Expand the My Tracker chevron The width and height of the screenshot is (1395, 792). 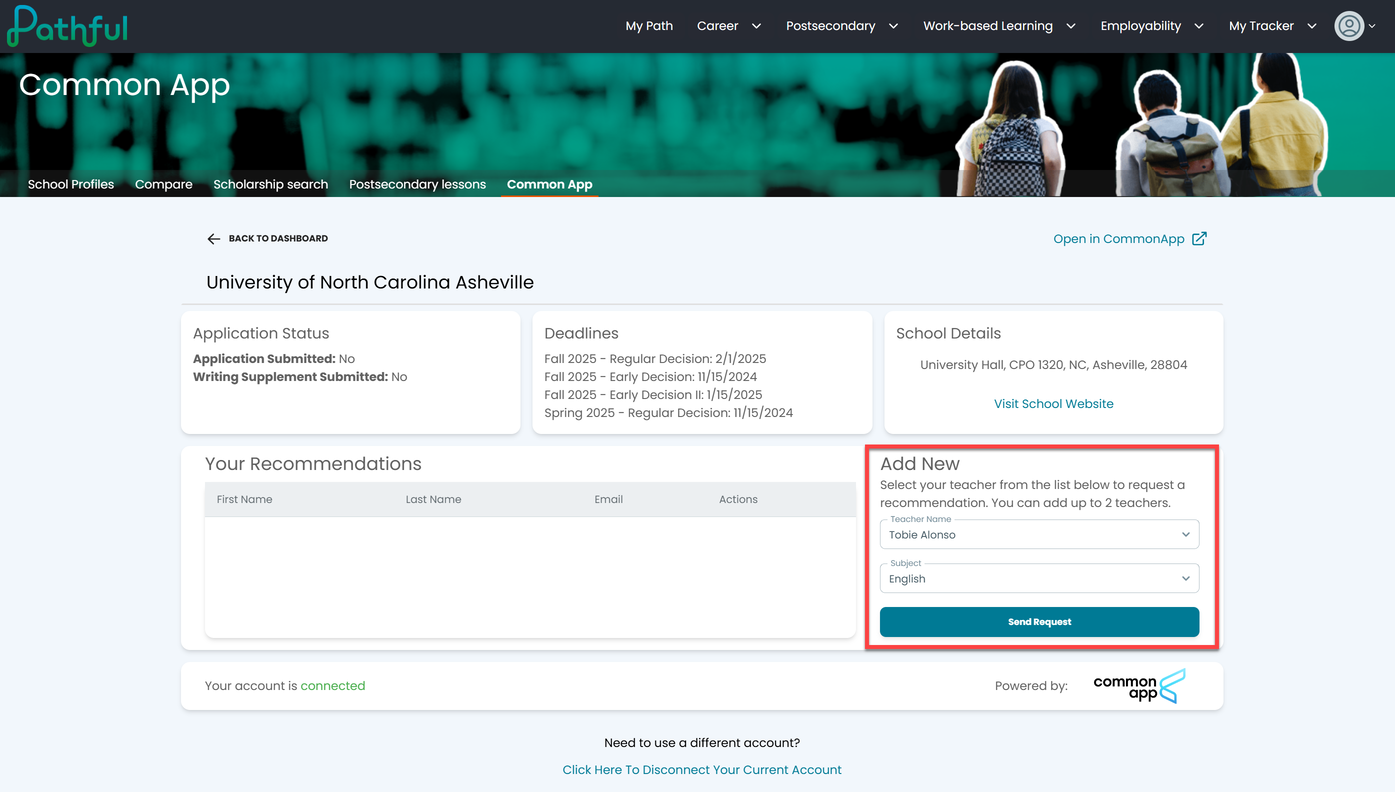[x=1312, y=26]
